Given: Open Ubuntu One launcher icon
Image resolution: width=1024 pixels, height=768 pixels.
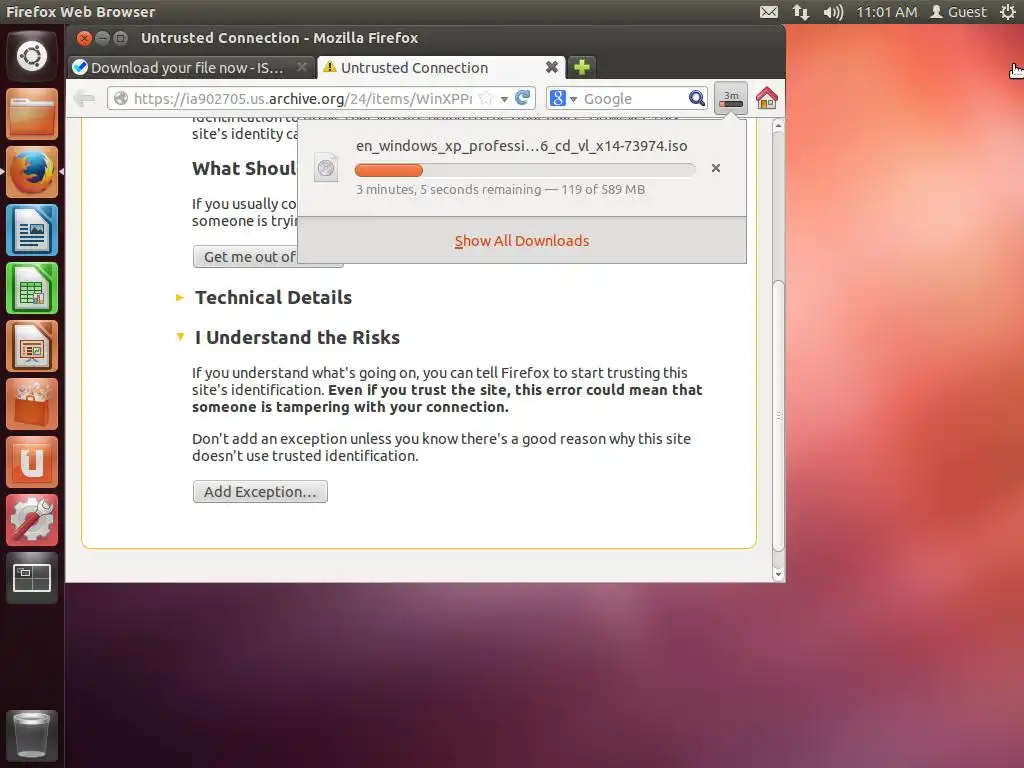Looking at the screenshot, I should point(31,462).
